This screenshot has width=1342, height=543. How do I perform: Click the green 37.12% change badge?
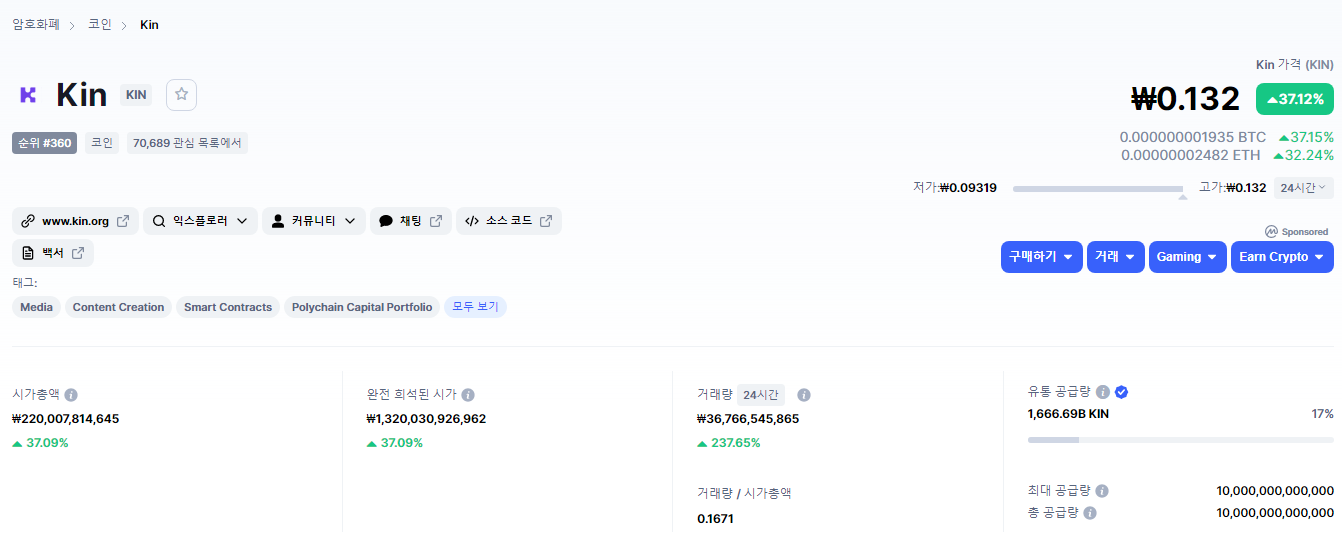[1295, 99]
